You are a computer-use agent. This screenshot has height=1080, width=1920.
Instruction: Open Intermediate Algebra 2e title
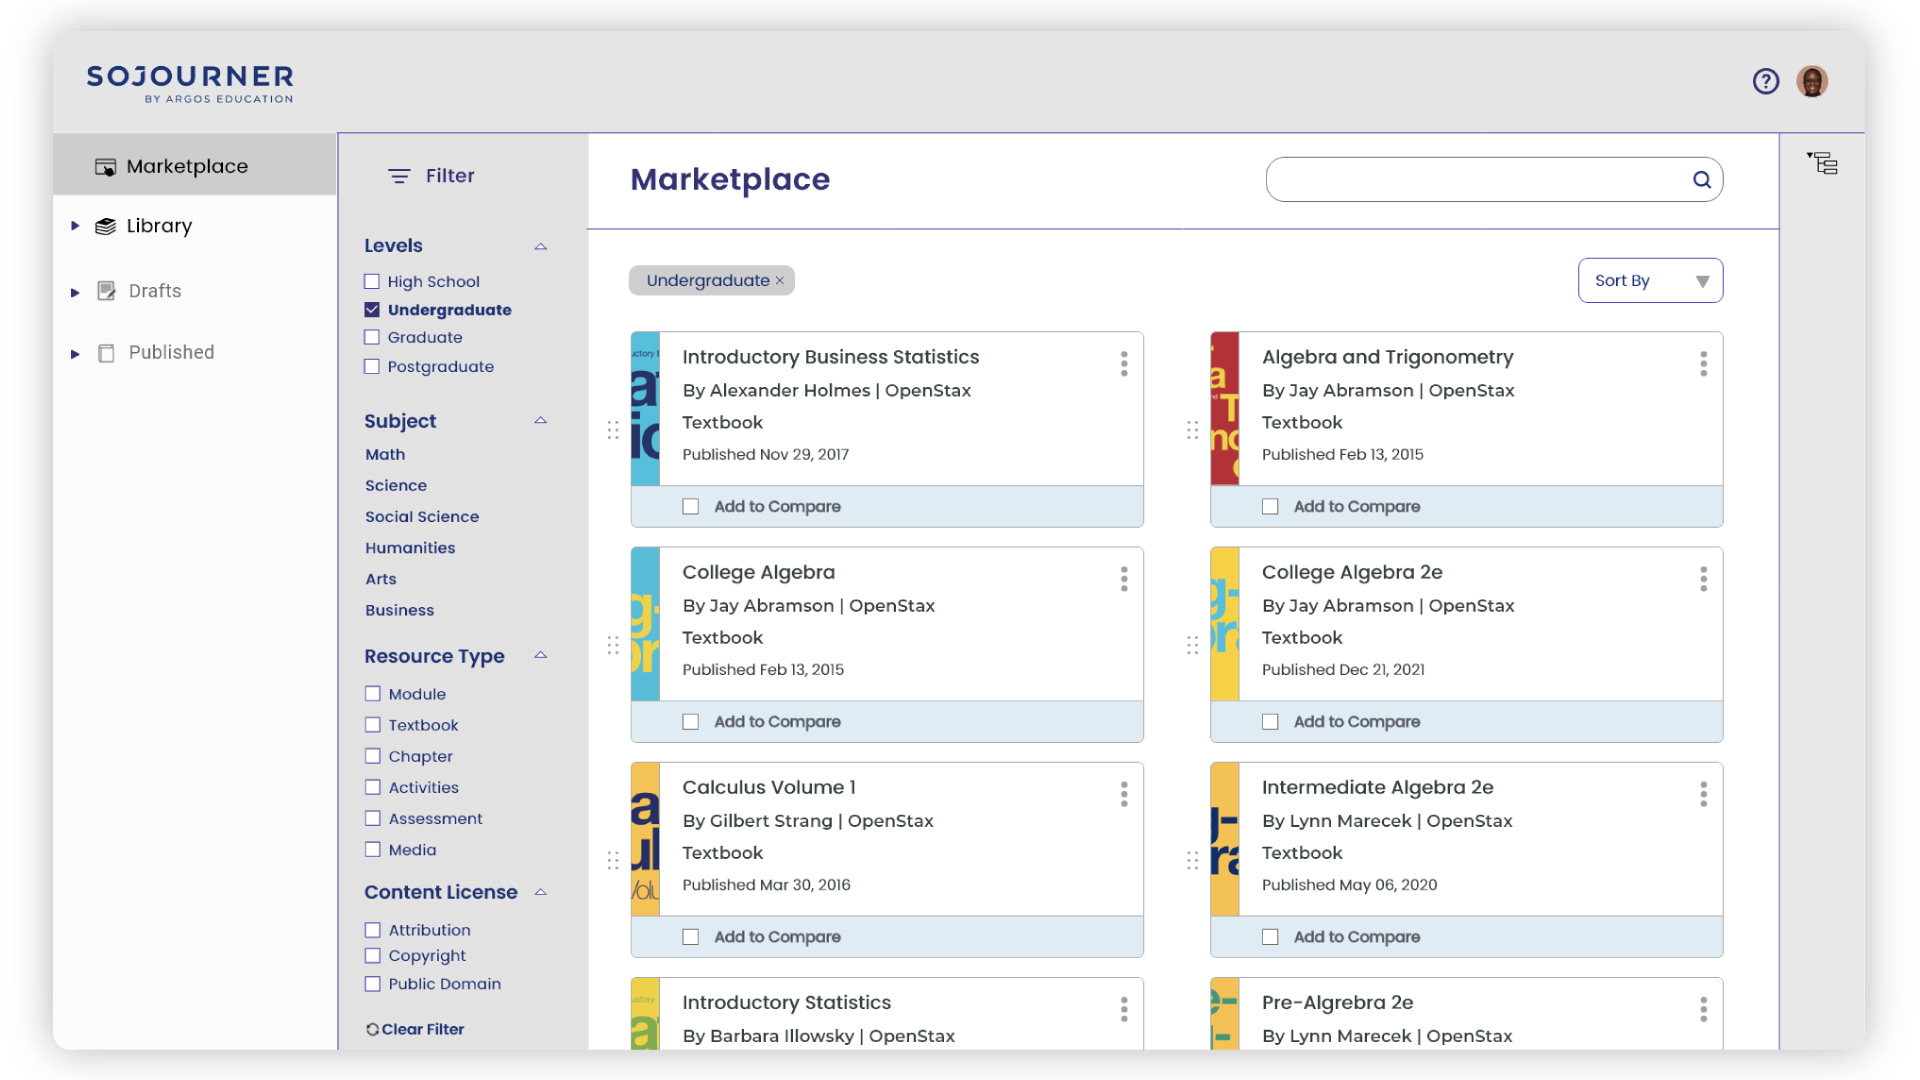[1377, 787]
